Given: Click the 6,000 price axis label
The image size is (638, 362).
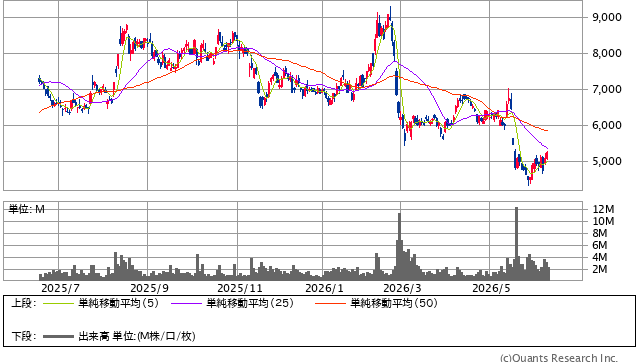Looking at the screenshot, I should point(607,125).
